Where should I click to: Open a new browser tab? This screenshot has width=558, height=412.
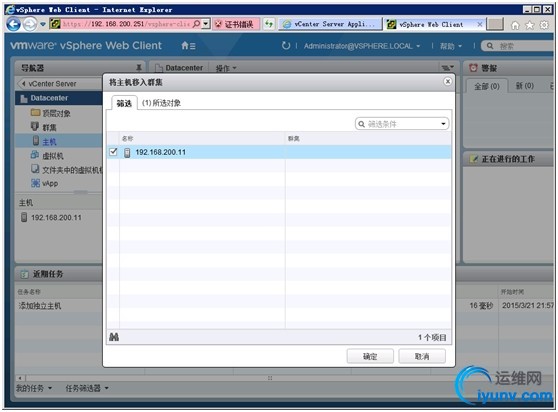coord(495,24)
